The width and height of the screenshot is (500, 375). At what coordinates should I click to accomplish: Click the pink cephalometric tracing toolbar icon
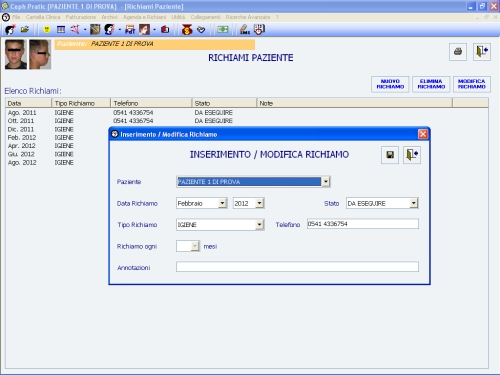pos(75,30)
